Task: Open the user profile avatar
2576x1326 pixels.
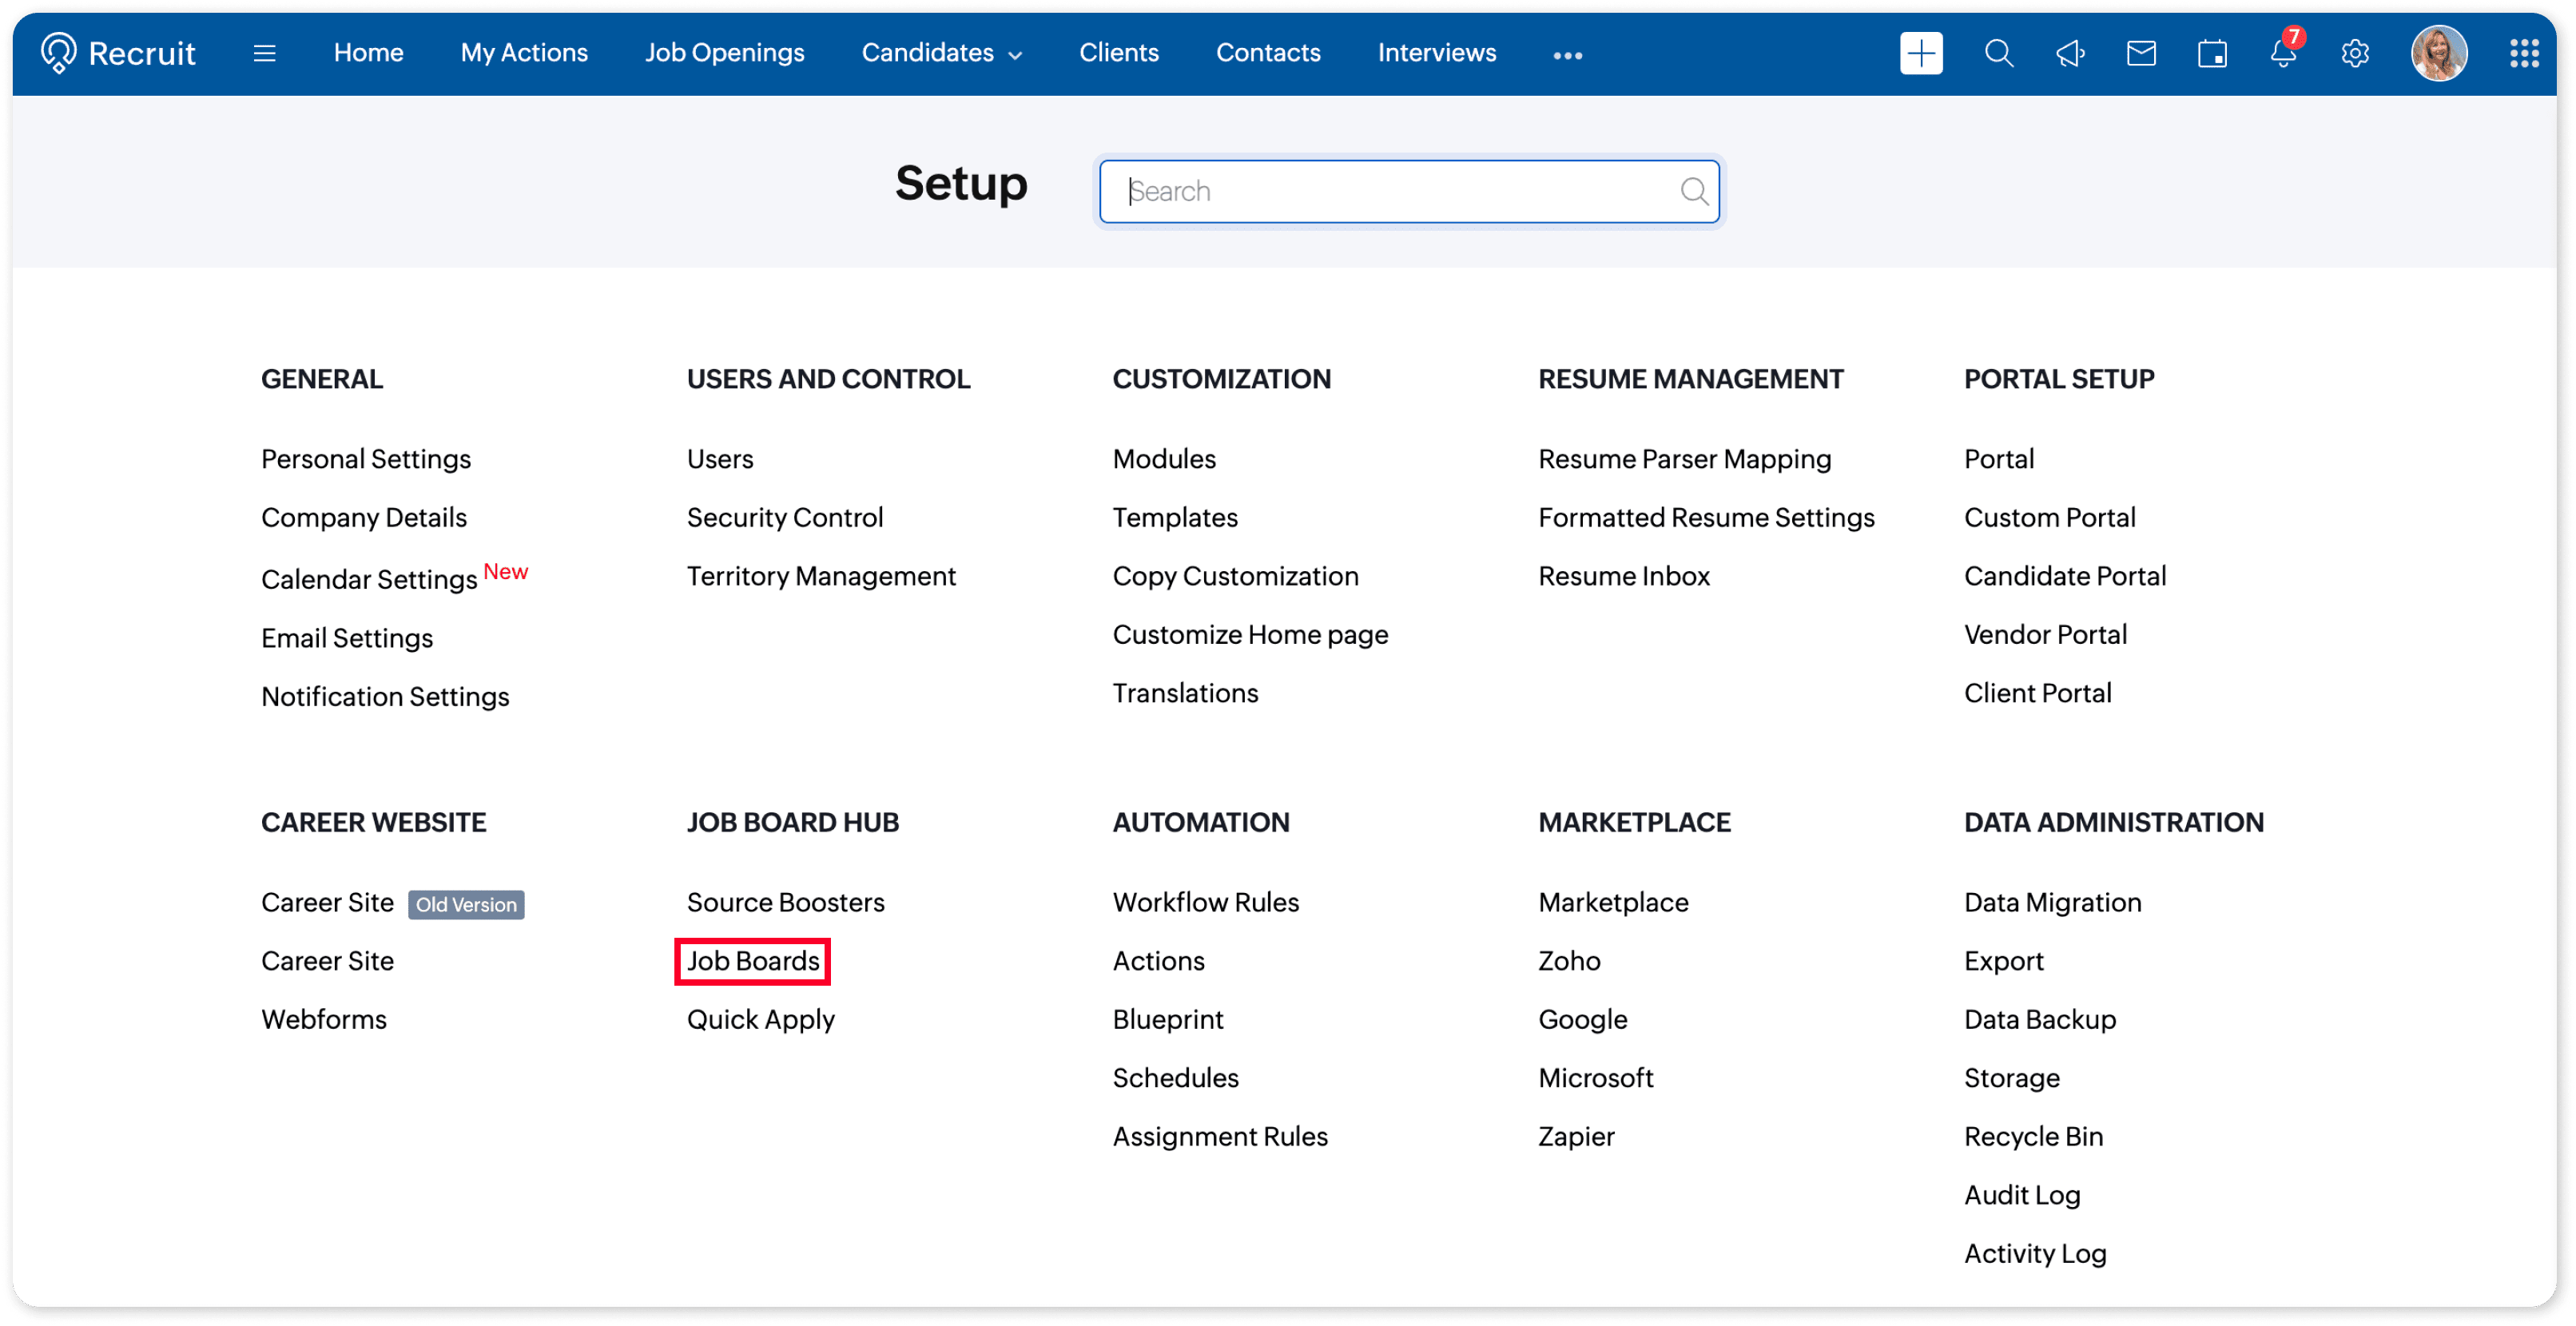Action: point(2439,53)
